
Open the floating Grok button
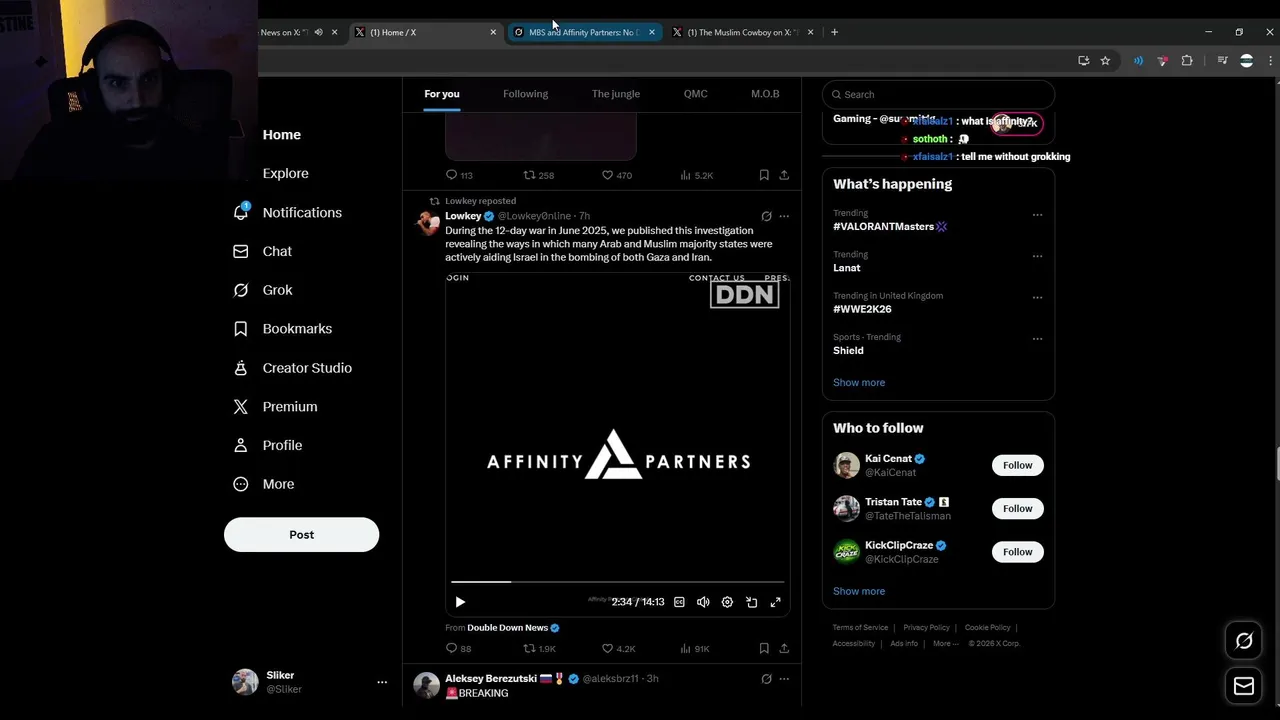[1244, 641]
